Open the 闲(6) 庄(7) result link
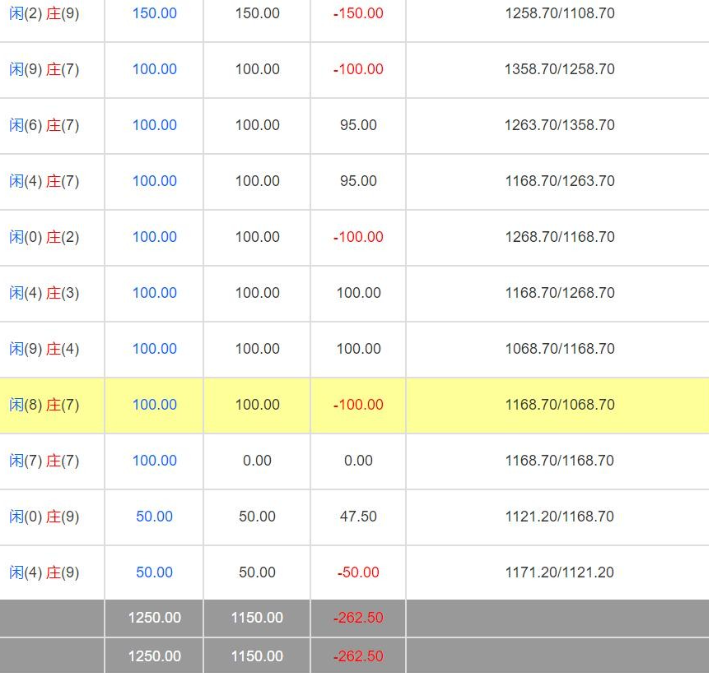The image size is (709, 673). click(x=44, y=126)
